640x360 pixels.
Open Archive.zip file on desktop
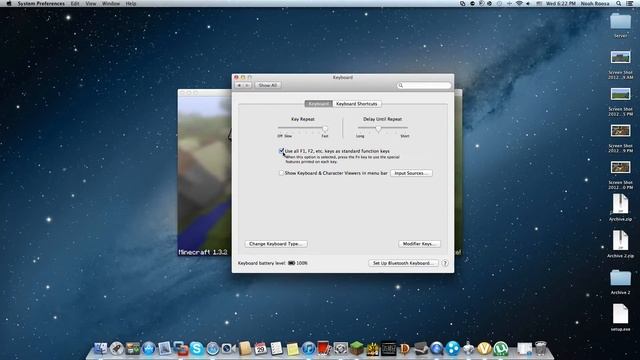[x=620, y=208]
